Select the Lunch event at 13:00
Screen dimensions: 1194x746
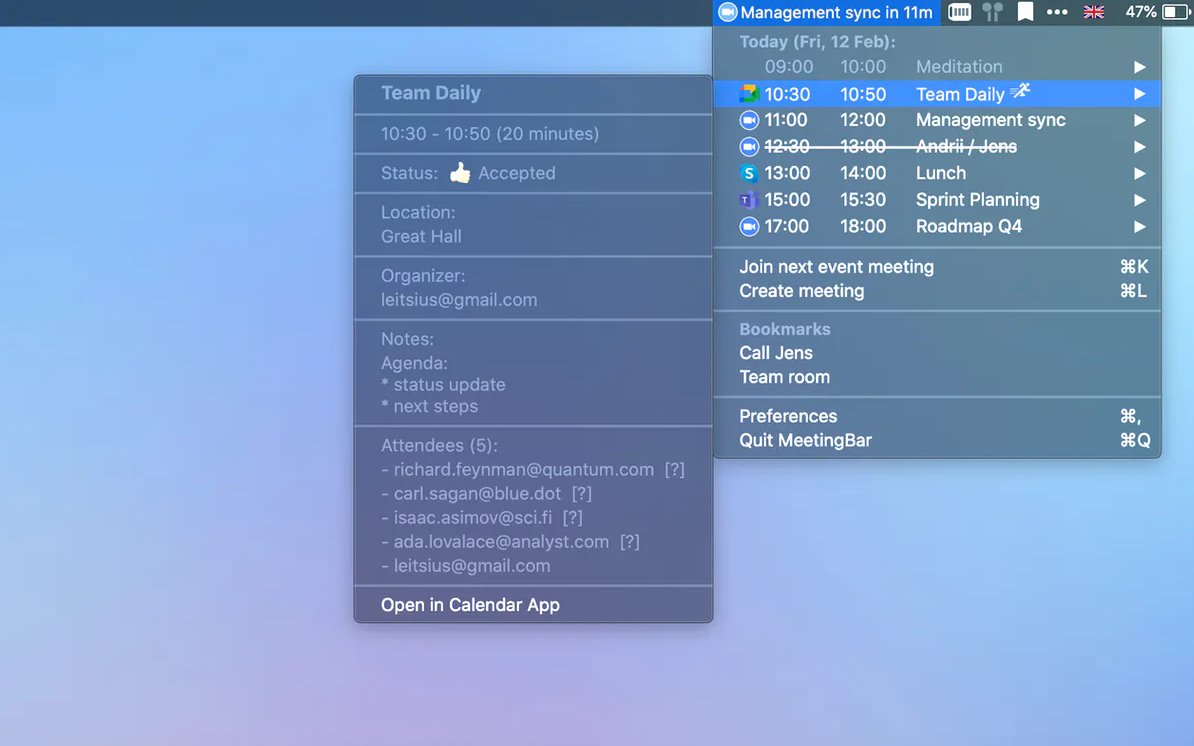tap(937, 174)
